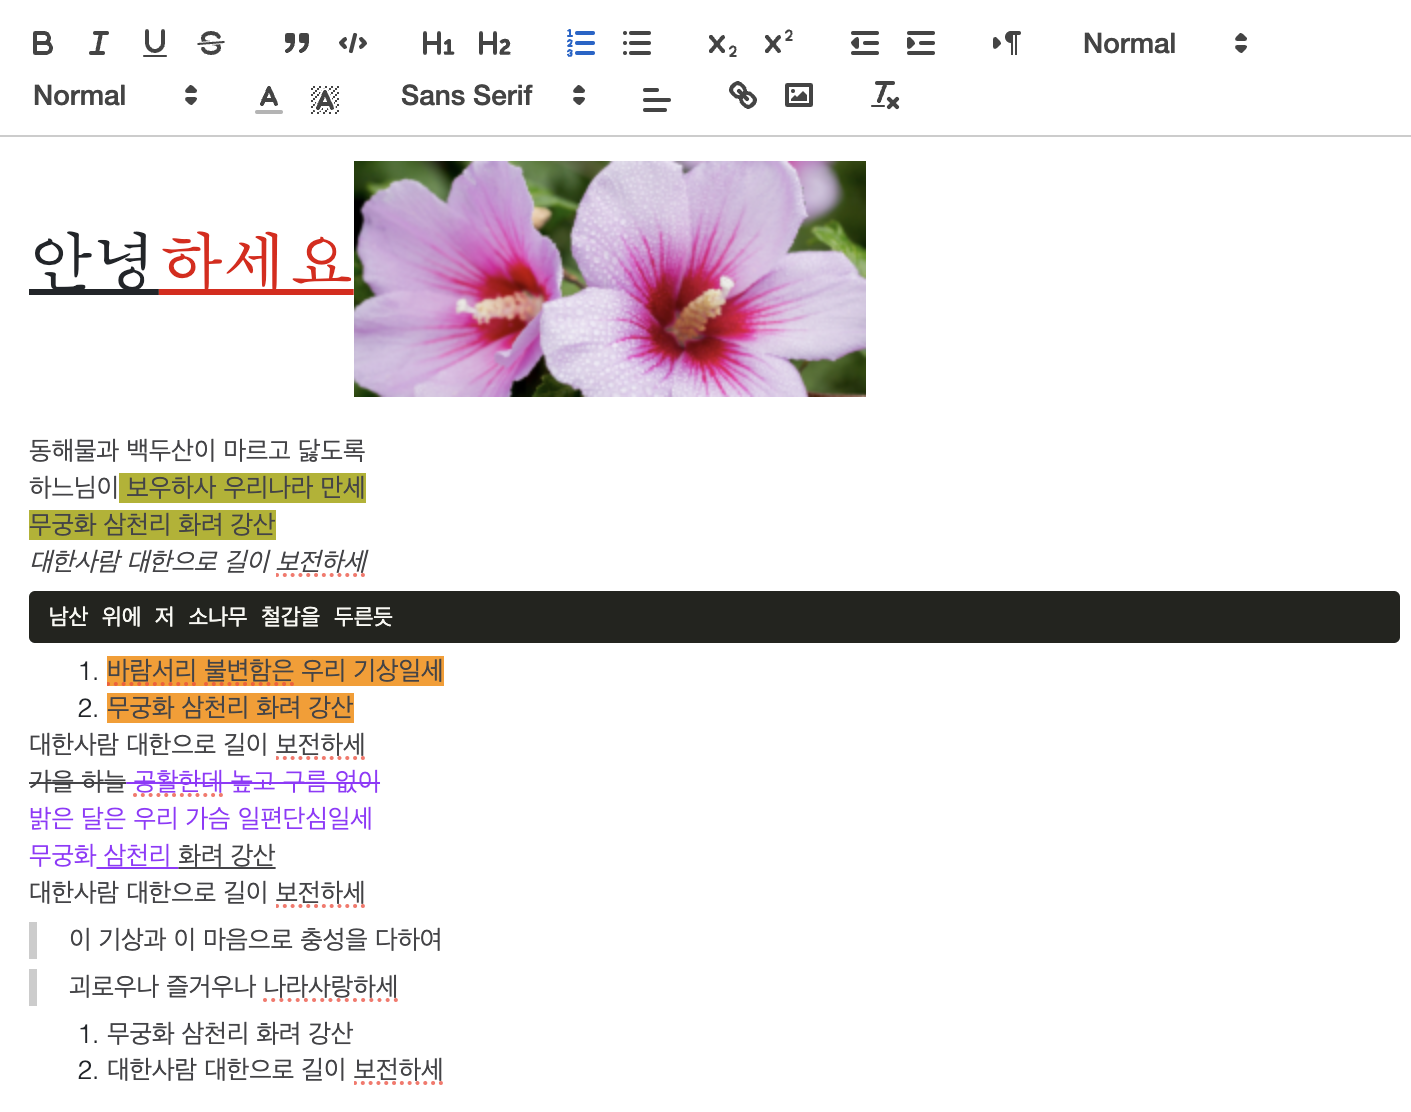Click blockquote 이 기상과 이 마음으로 충성을 다하여
This screenshot has height=1112, width=1411.
pos(255,939)
